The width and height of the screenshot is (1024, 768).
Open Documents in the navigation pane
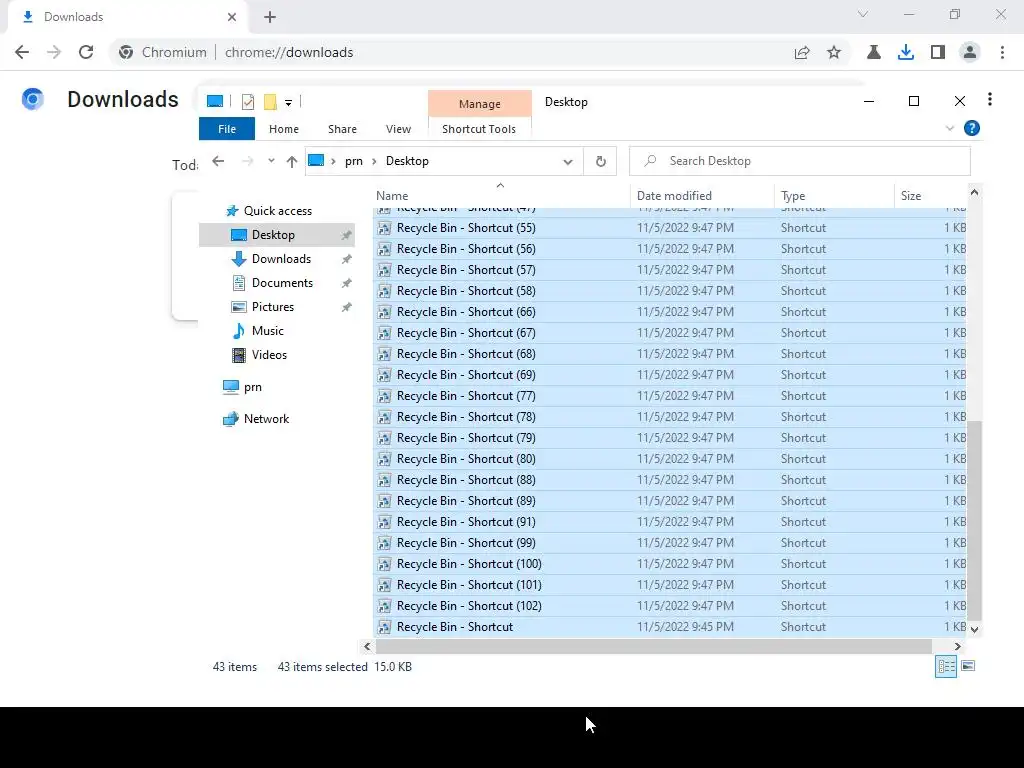point(282,283)
